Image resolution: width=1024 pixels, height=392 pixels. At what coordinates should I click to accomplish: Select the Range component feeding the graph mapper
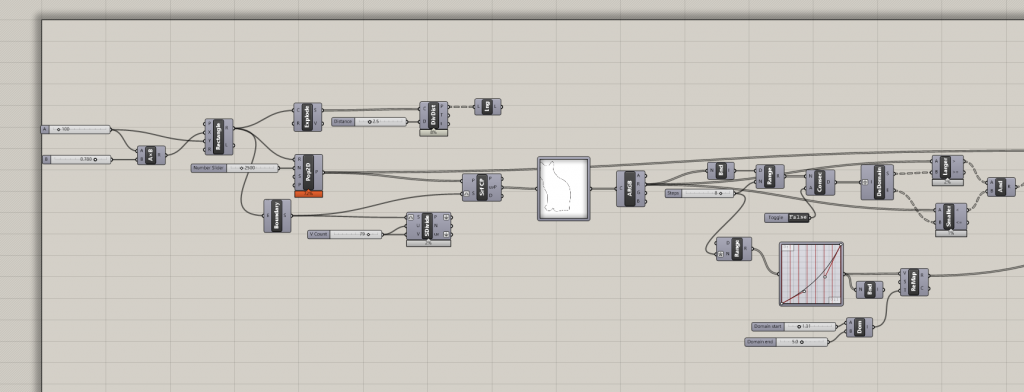(x=733, y=249)
